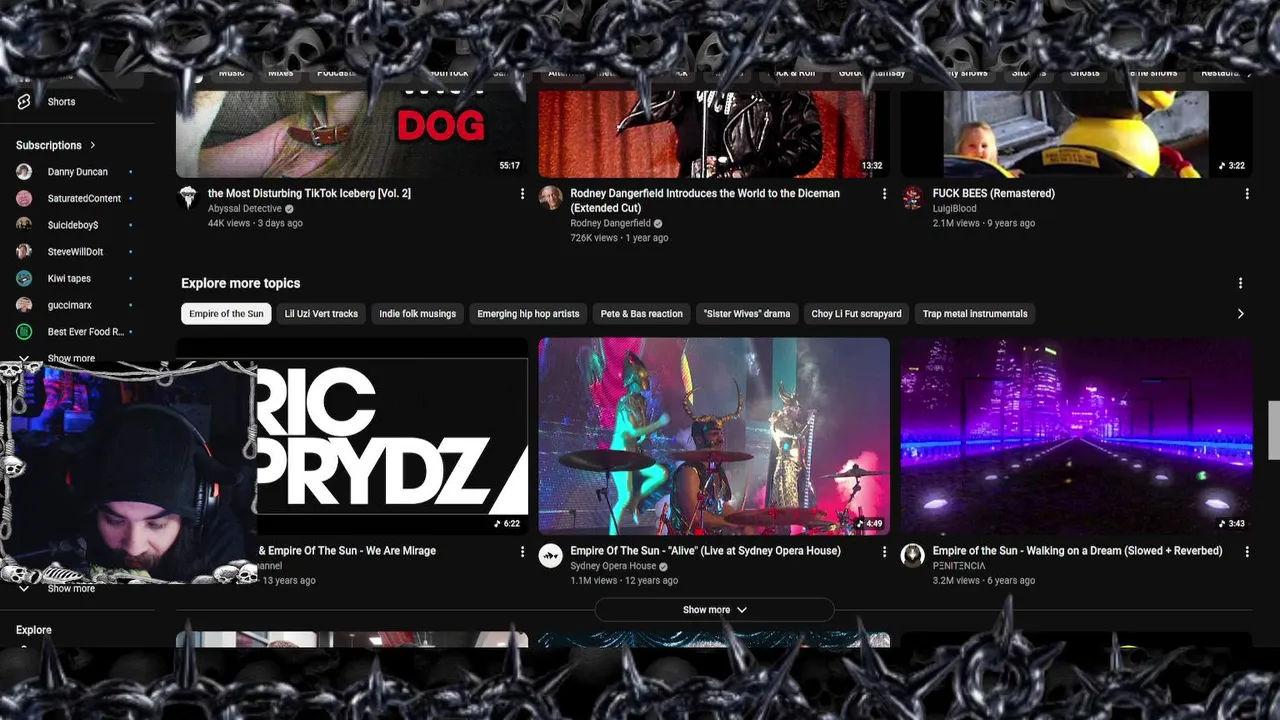Open Explore heading in sidebar
Image resolution: width=1280 pixels, height=720 pixels.
coord(34,630)
